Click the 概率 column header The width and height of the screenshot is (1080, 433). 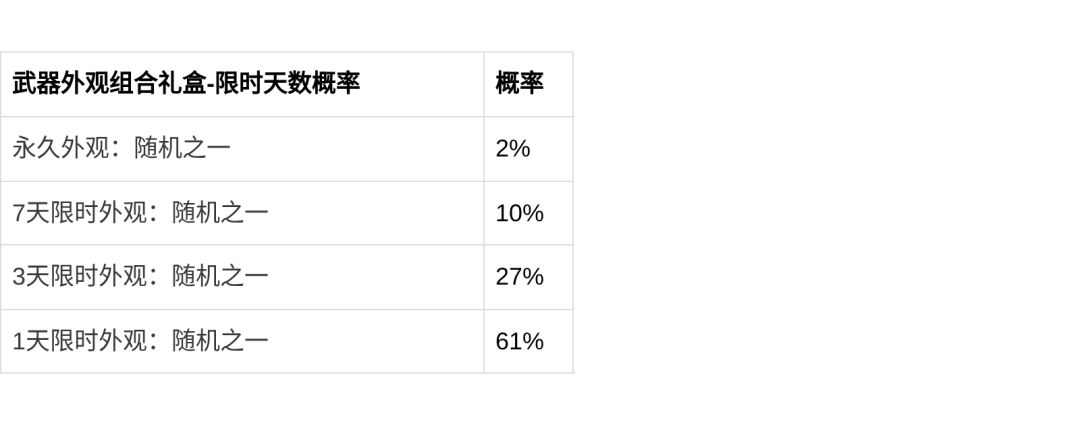click(519, 84)
